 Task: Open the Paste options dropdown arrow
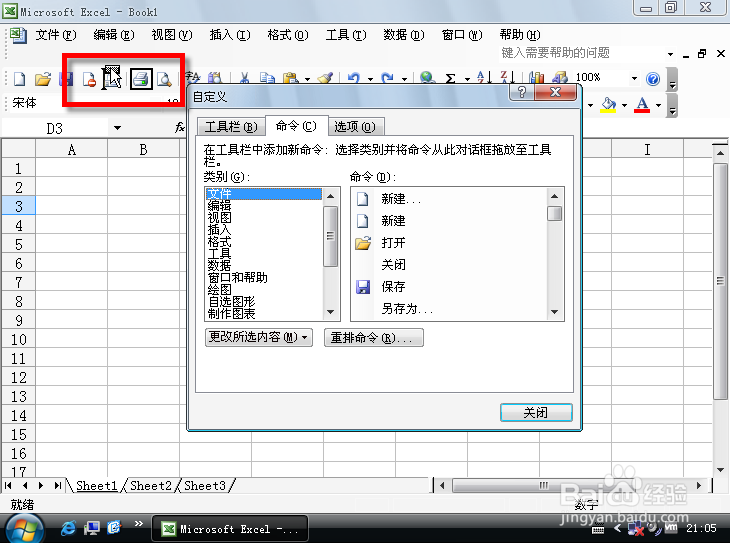308,79
